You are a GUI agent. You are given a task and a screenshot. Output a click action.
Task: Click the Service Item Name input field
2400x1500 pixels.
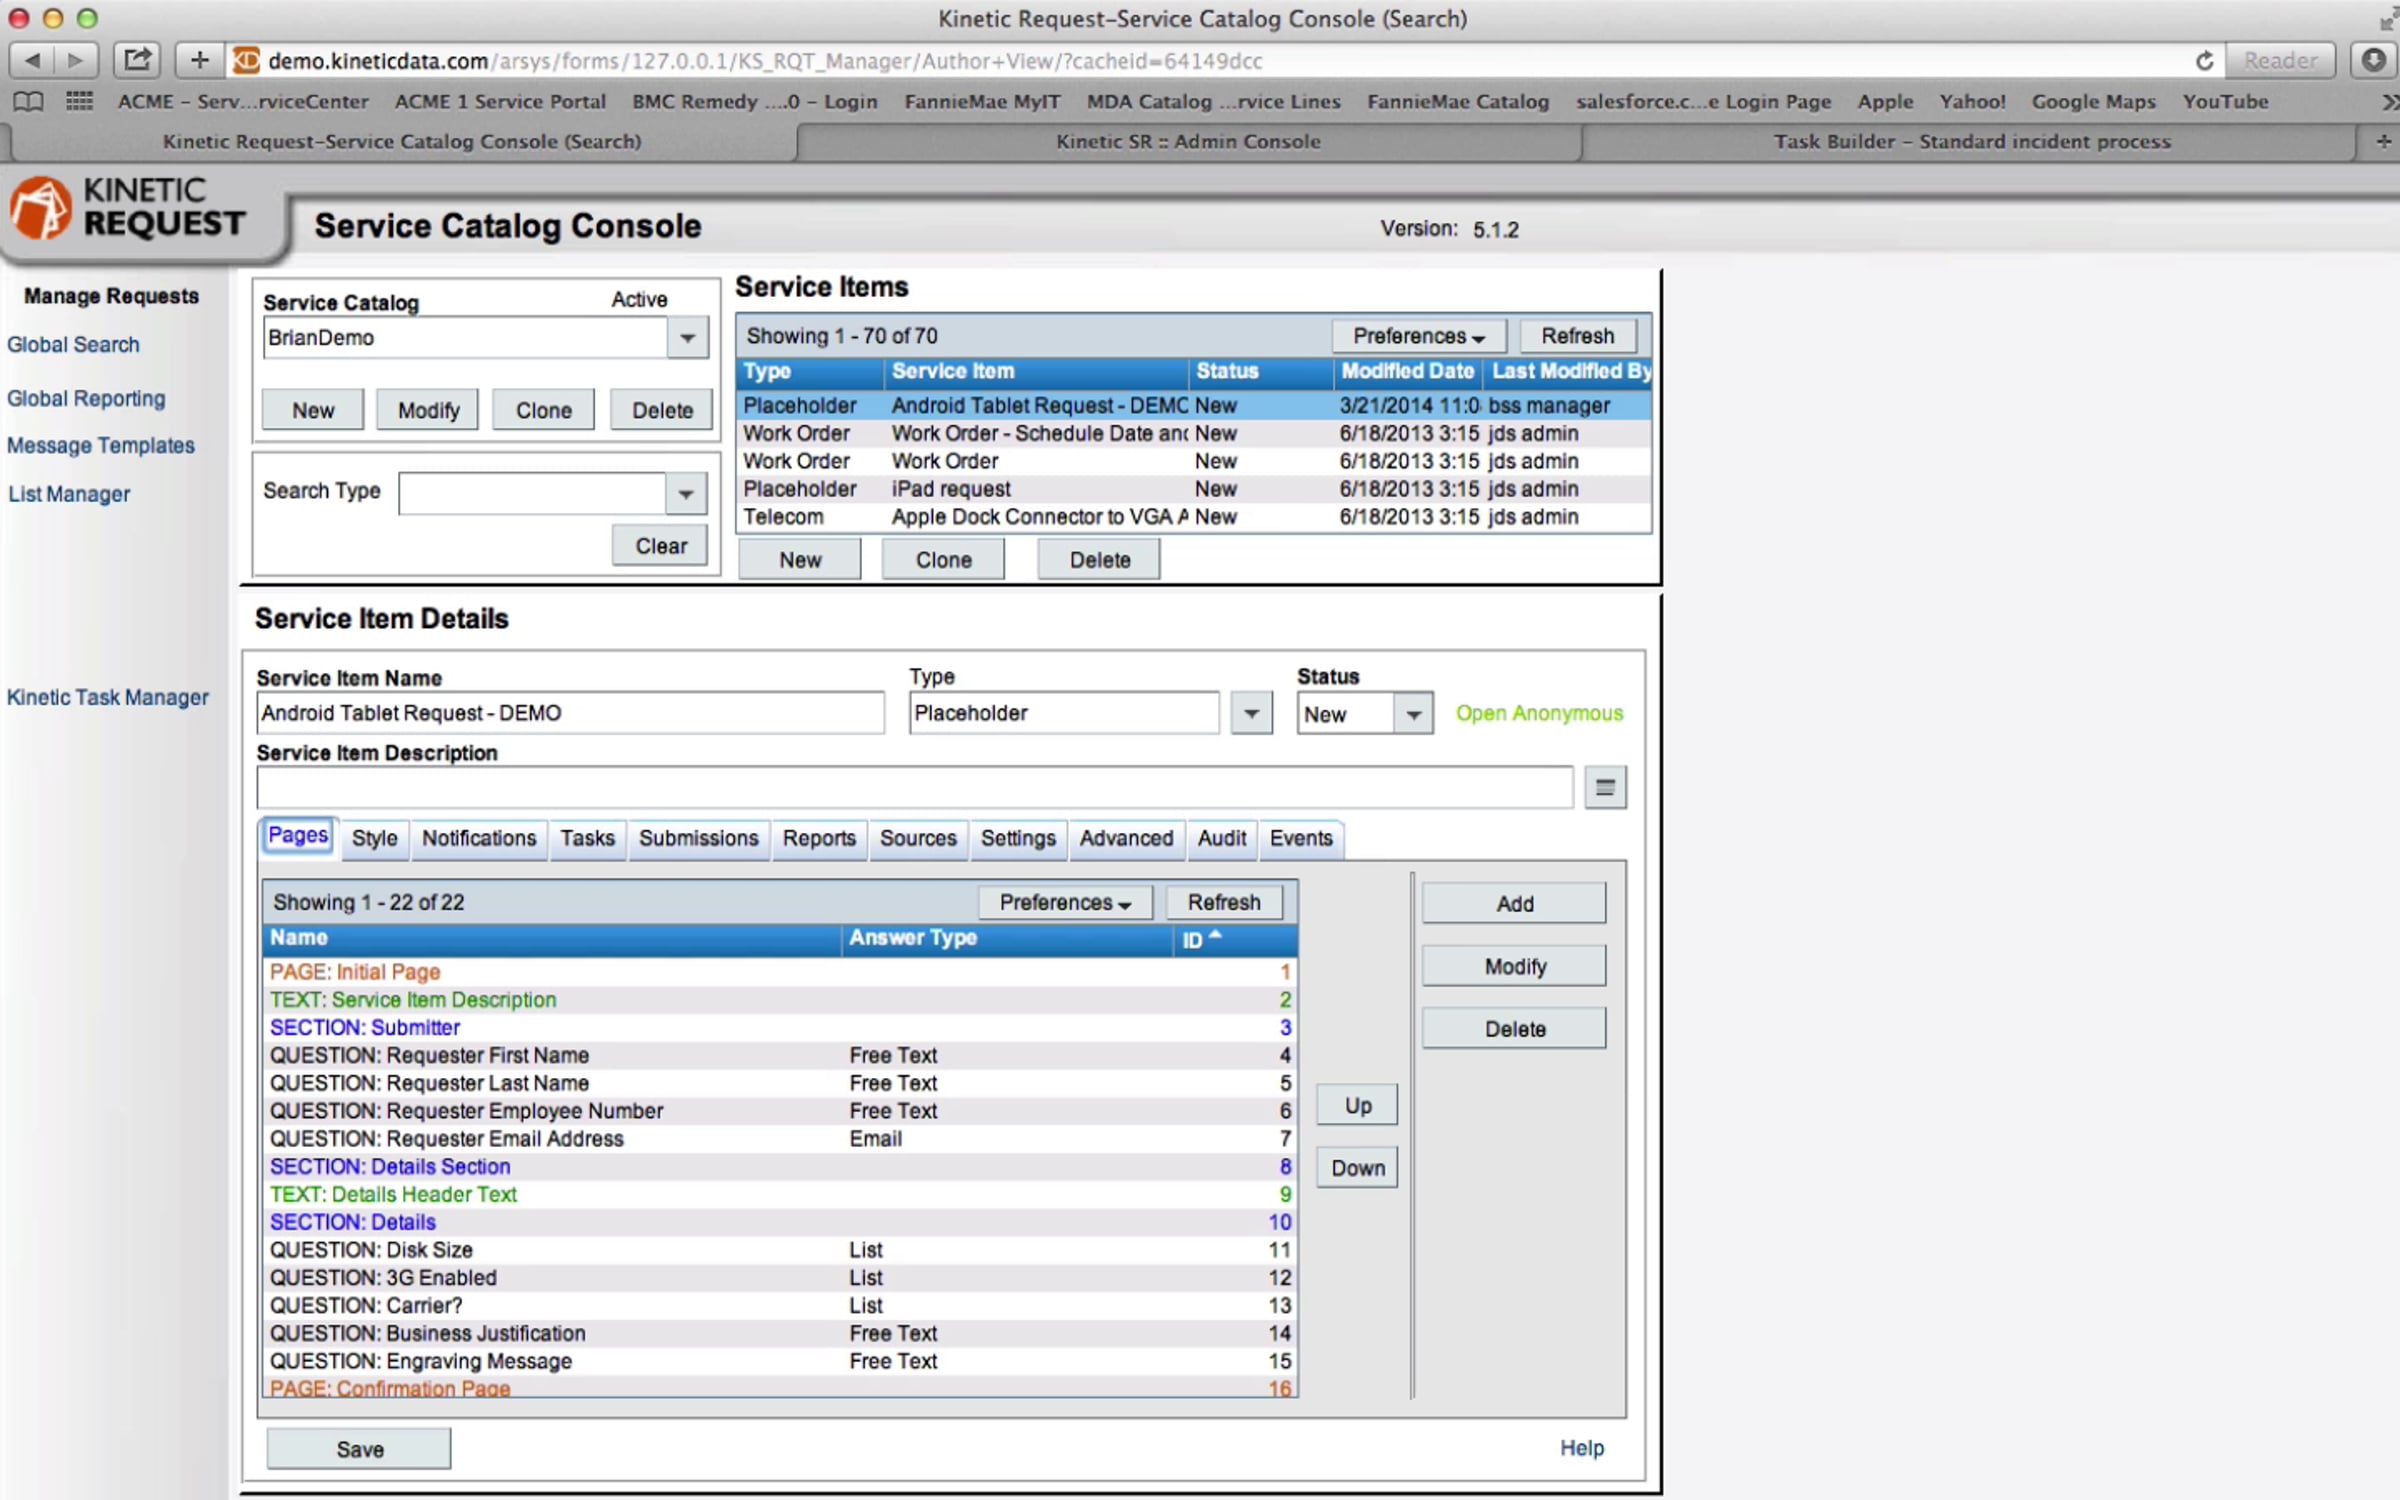click(570, 713)
